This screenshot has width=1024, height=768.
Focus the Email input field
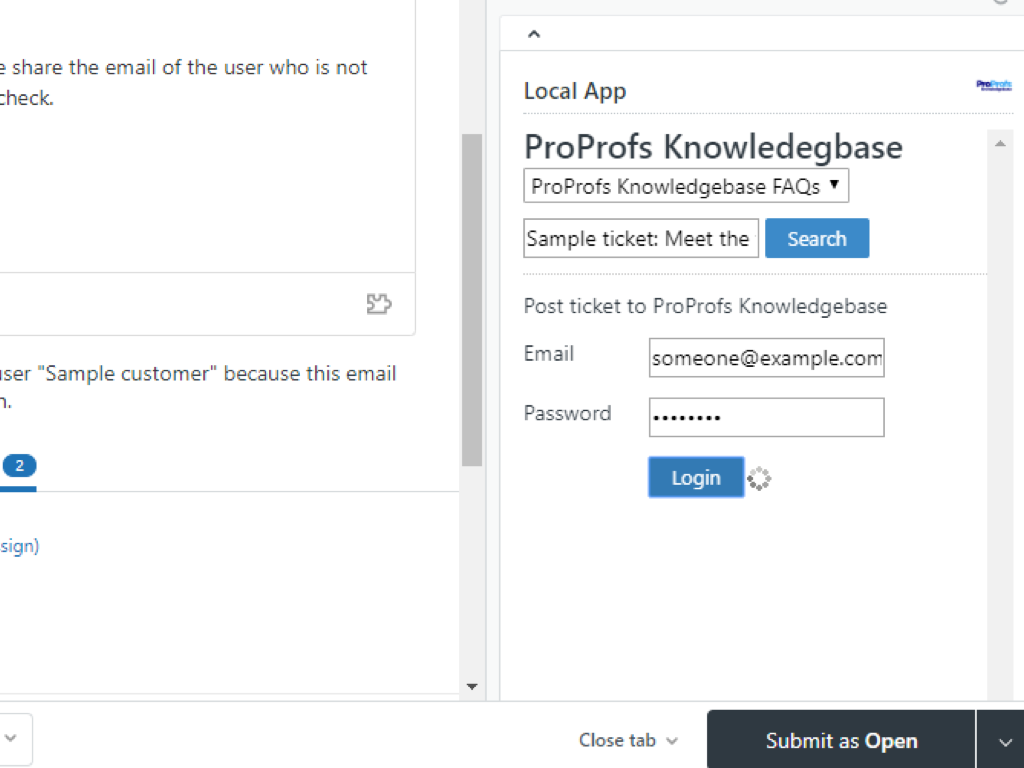click(x=766, y=358)
